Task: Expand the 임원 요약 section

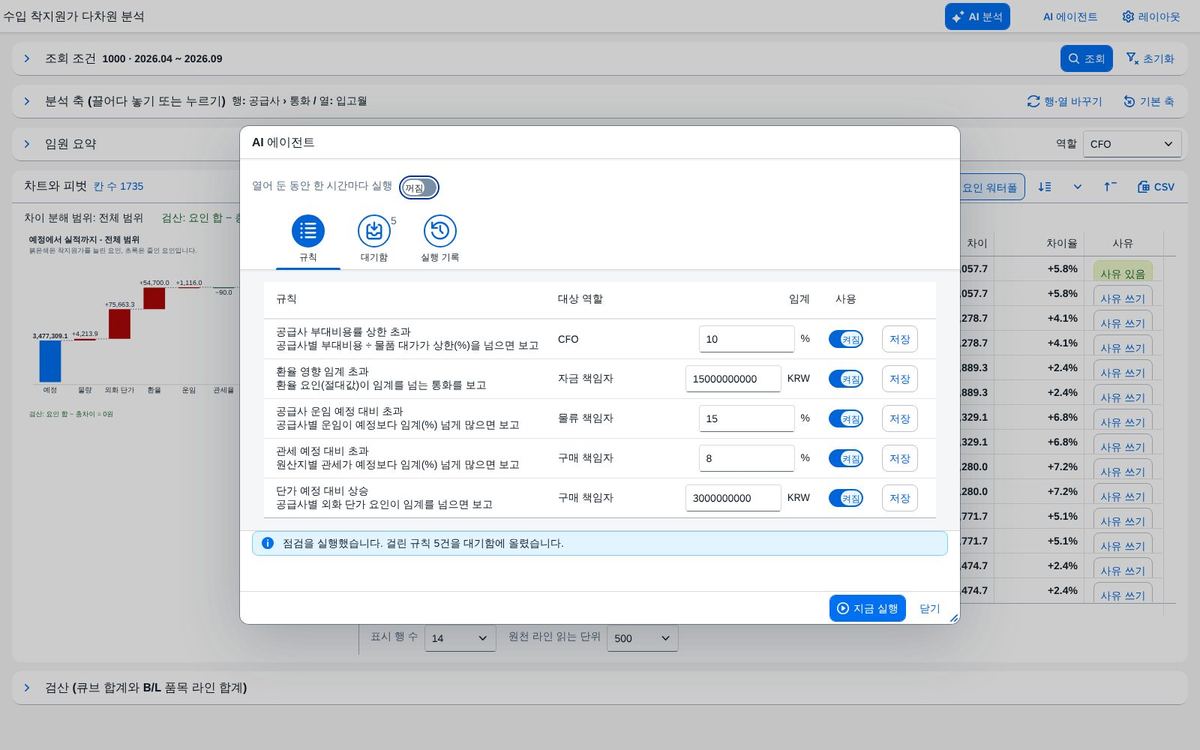Action: click(27, 144)
